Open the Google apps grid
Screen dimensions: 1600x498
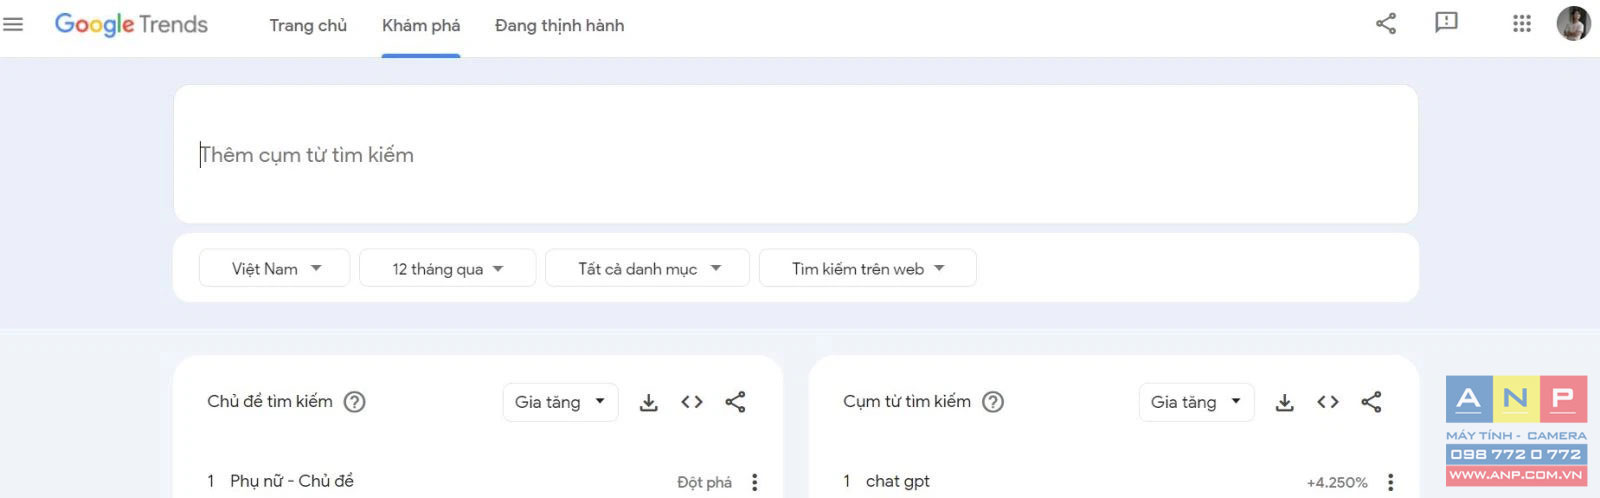[x=1521, y=23]
